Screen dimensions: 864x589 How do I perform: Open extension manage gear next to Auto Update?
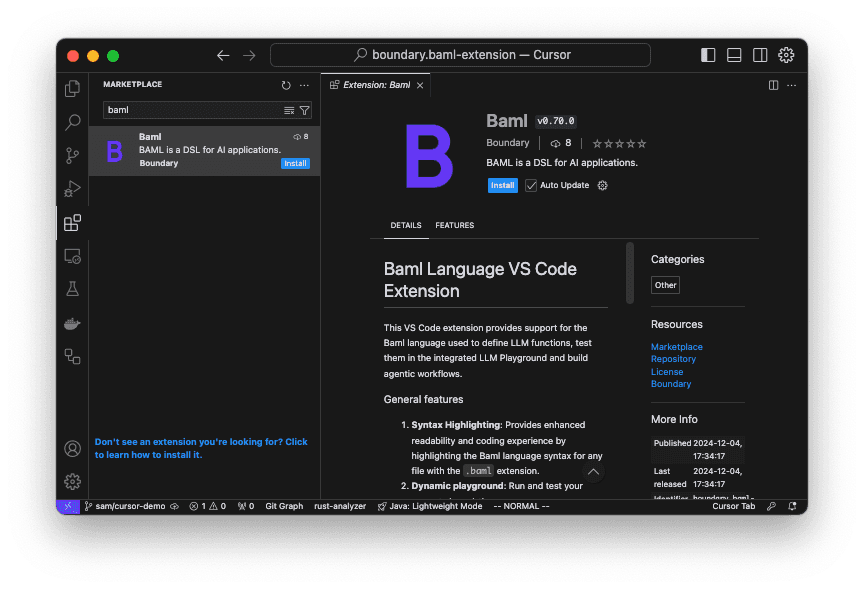tap(602, 185)
